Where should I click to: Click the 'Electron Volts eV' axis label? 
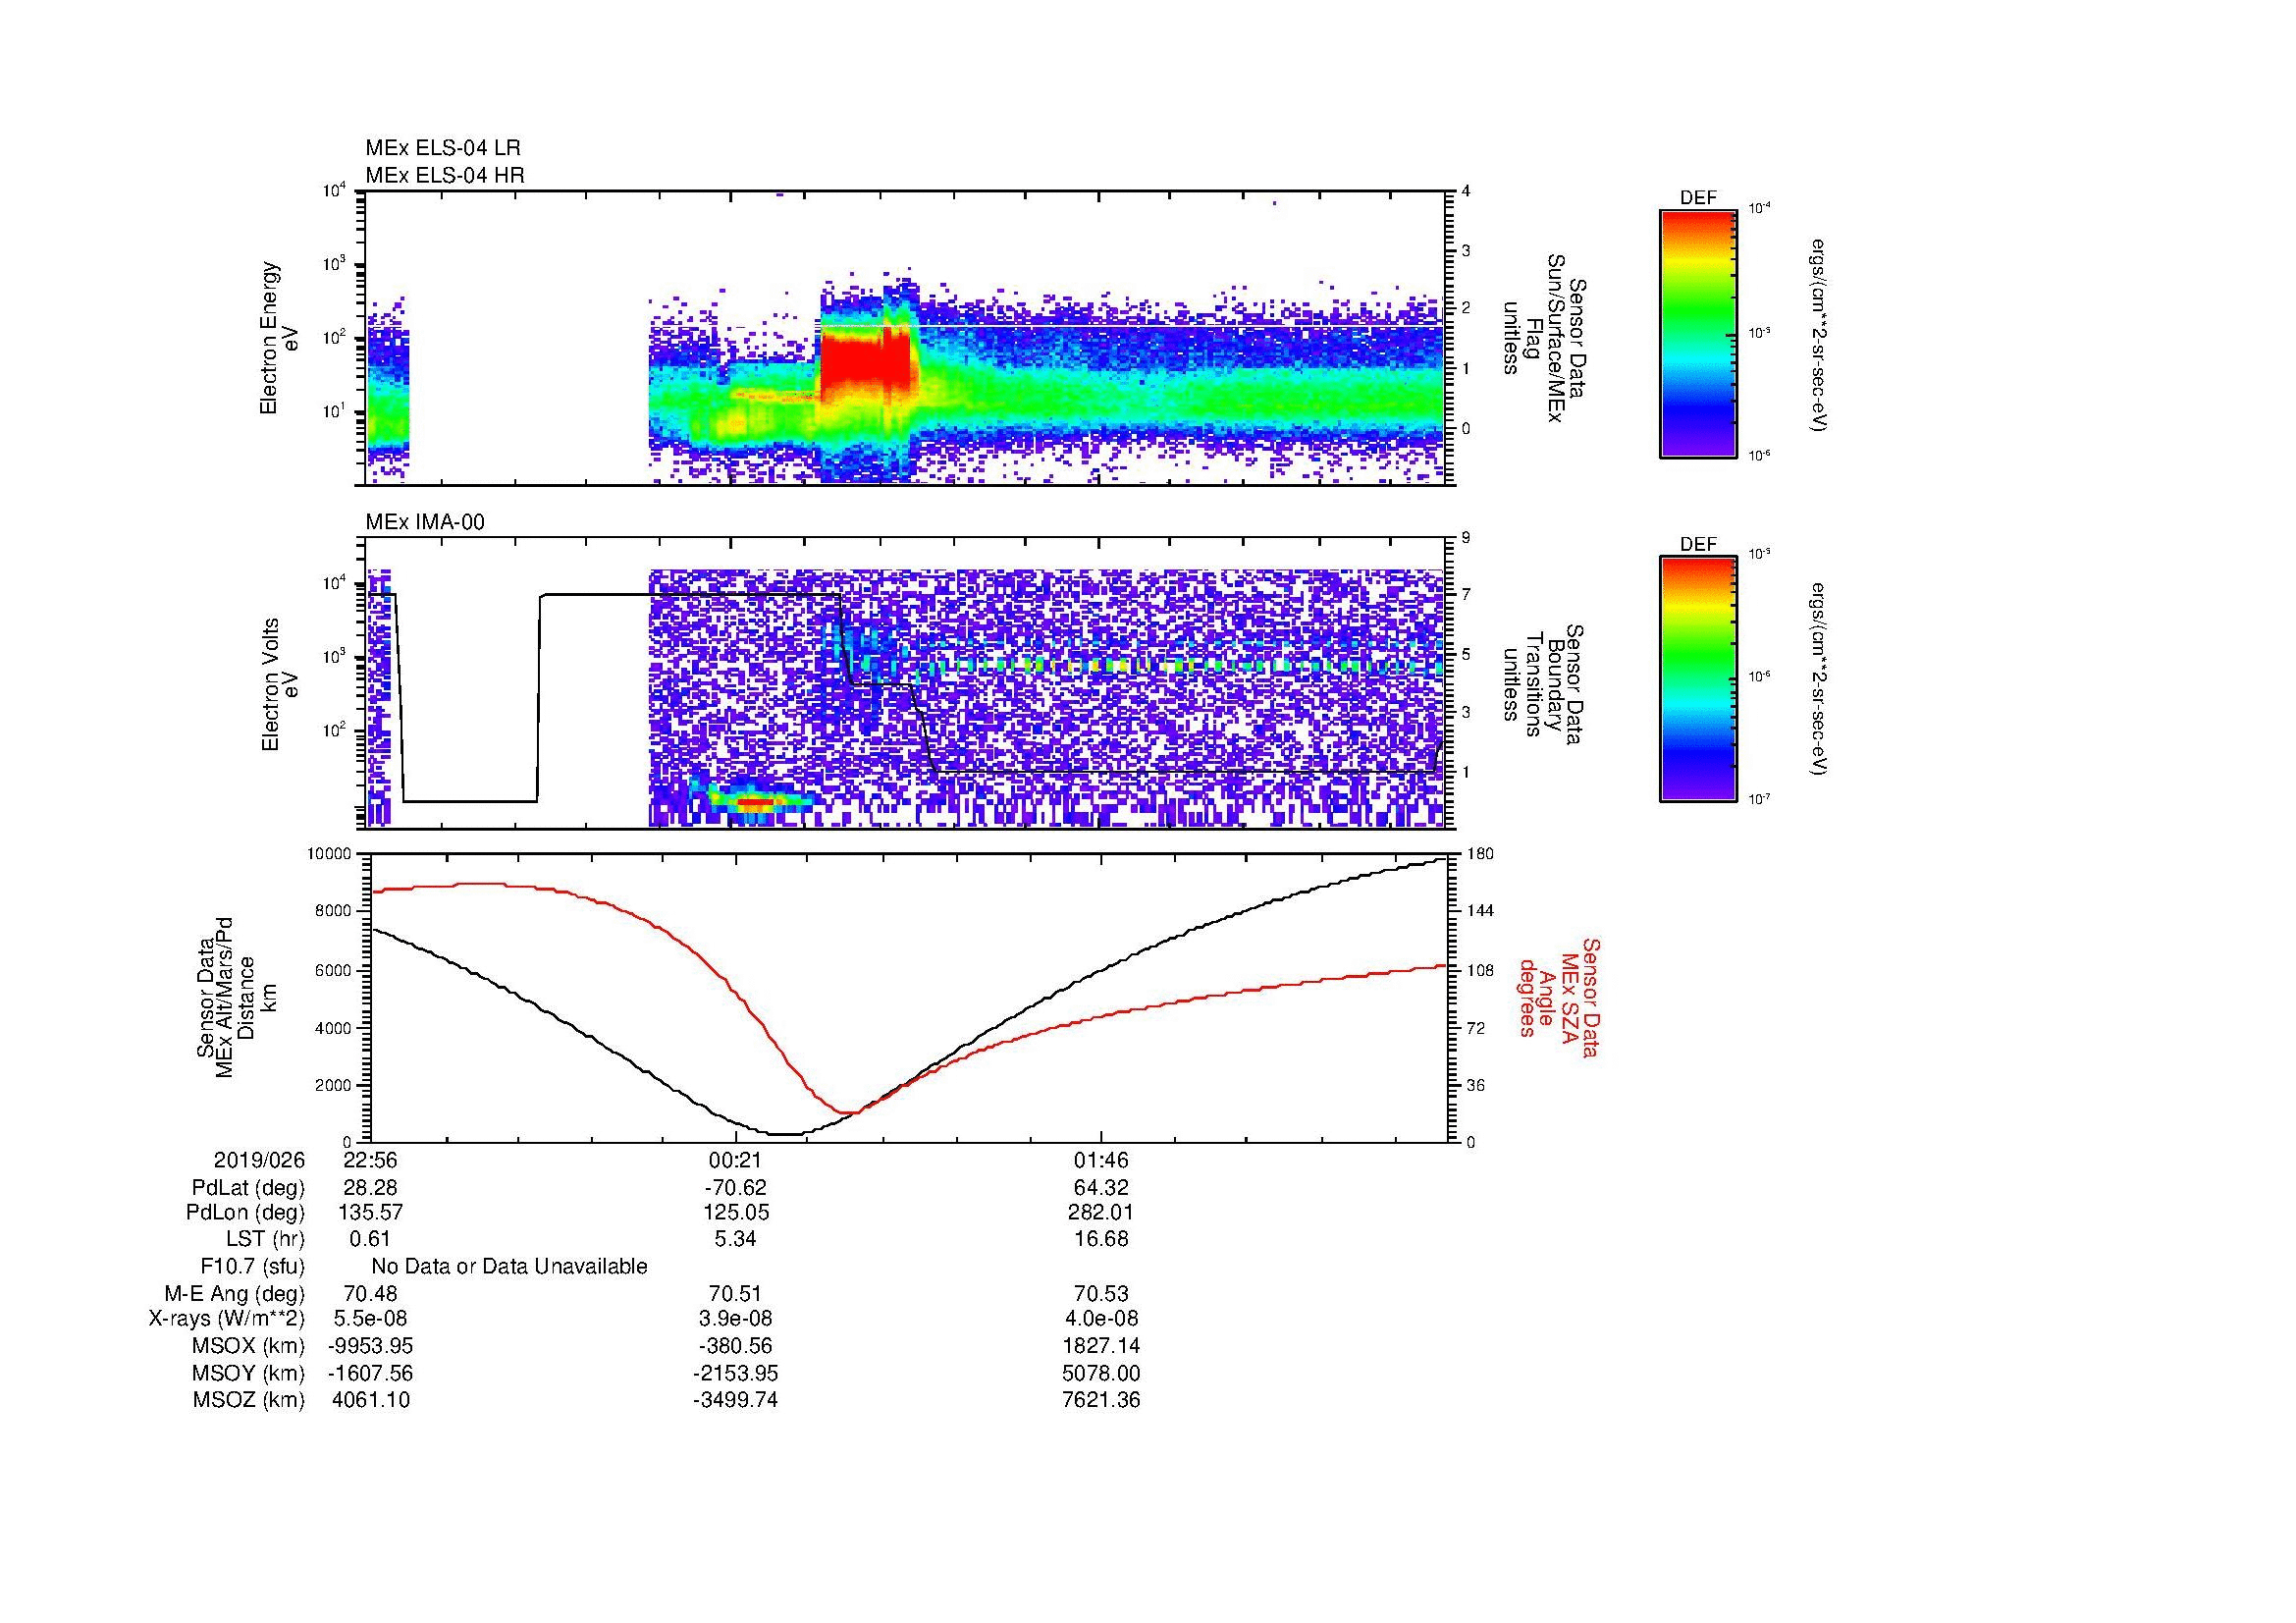click(280, 684)
